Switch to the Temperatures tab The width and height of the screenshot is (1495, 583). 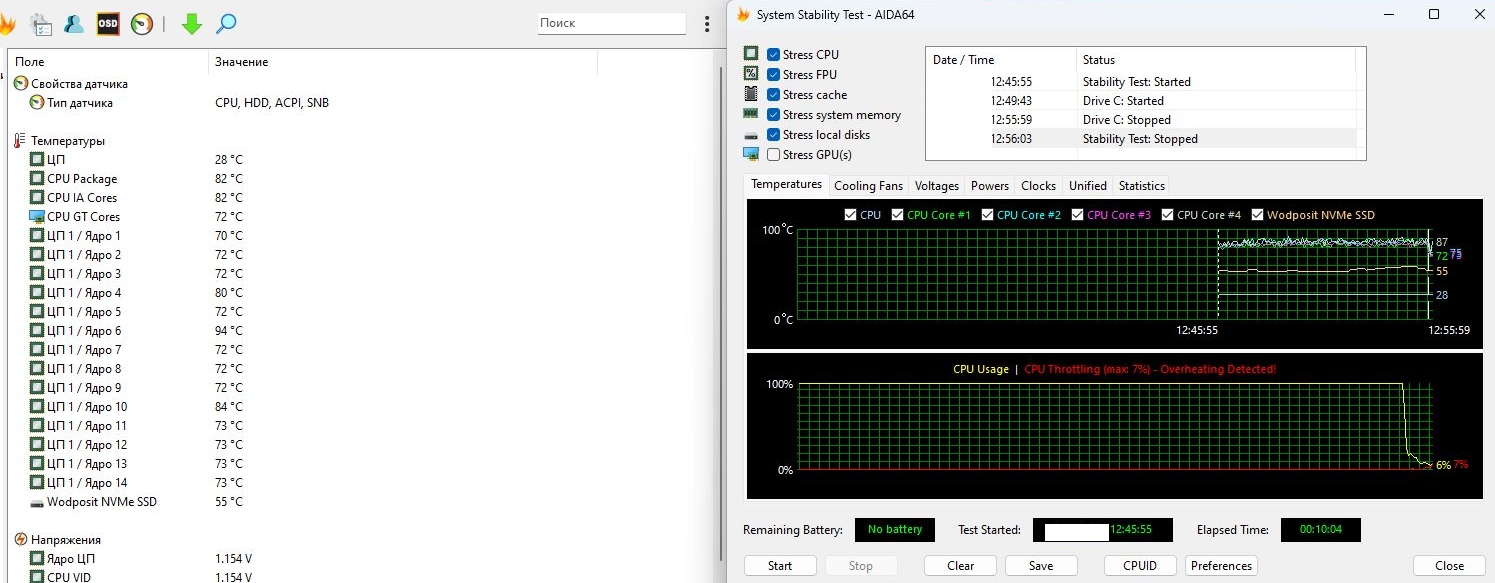pyautogui.click(x=787, y=185)
